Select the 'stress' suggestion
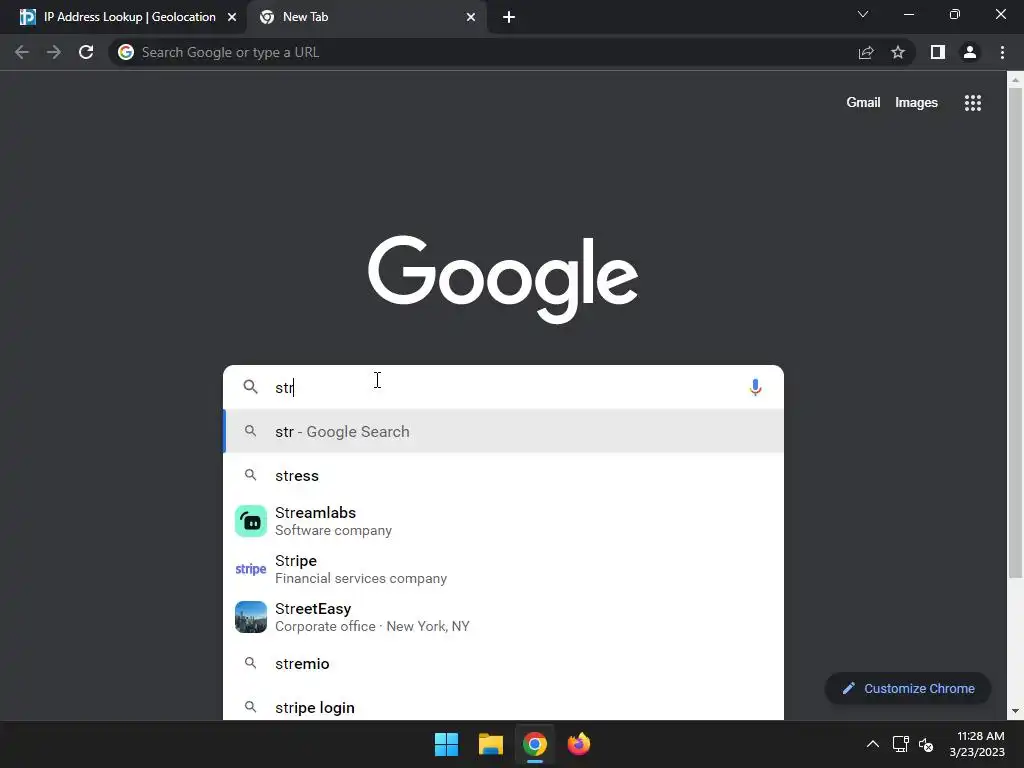The height and width of the screenshot is (768, 1024). pos(503,475)
